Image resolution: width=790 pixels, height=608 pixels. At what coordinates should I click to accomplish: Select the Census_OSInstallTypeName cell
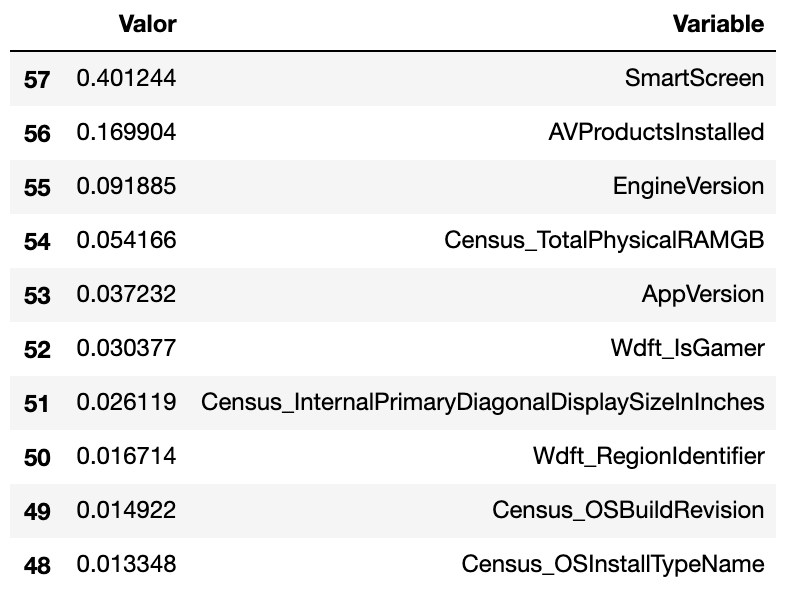(613, 564)
